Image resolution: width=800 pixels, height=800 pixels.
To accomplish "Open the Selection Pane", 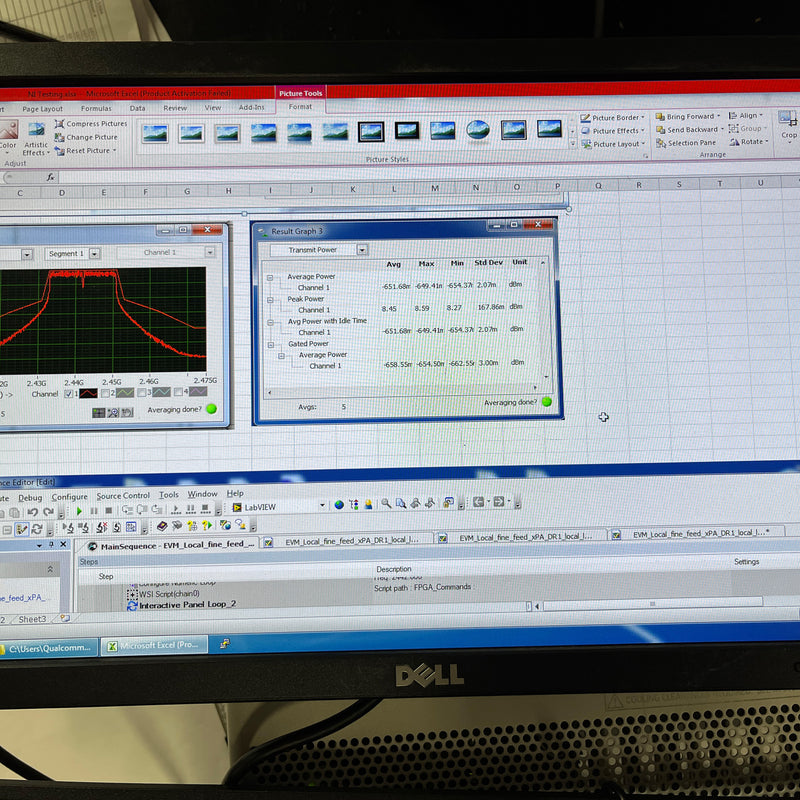I will (686, 143).
